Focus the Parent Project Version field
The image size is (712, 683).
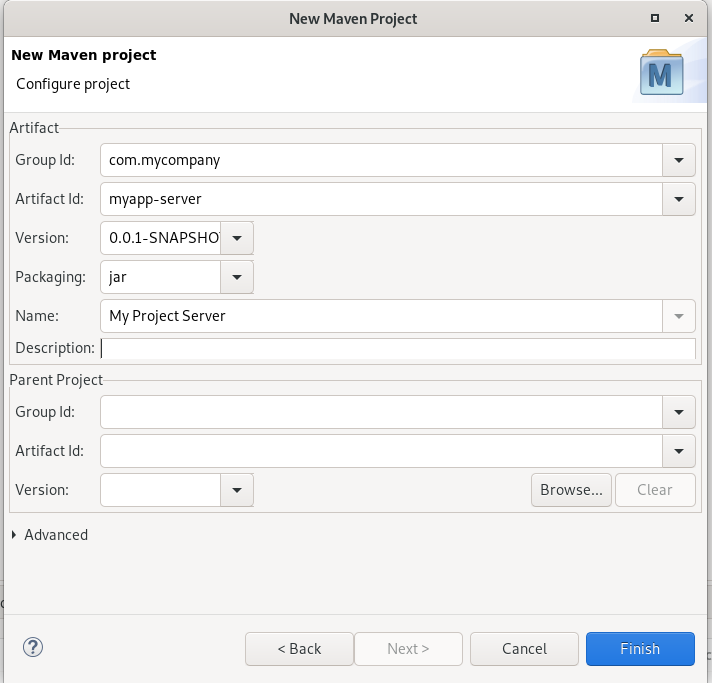[160, 490]
